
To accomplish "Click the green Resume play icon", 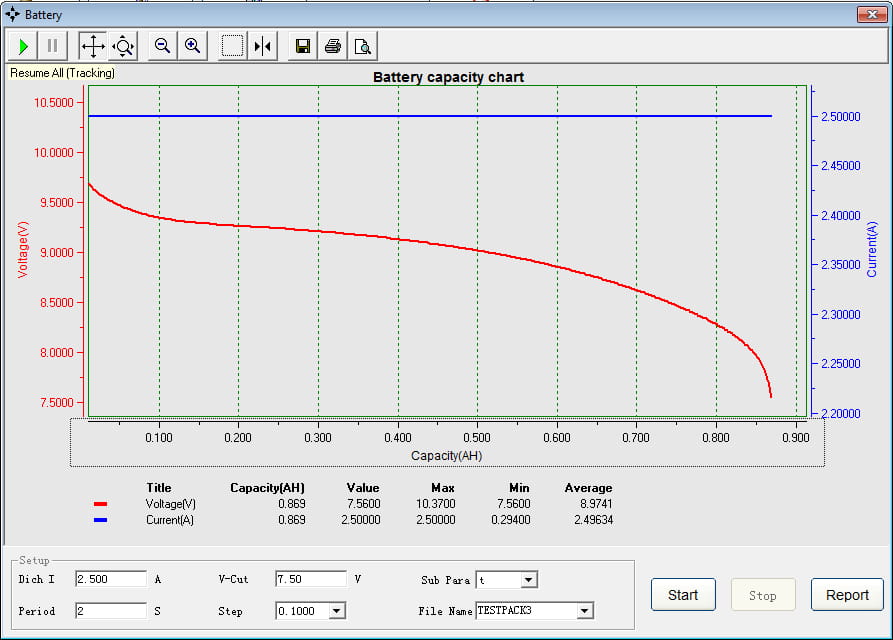I will click(23, 46).
